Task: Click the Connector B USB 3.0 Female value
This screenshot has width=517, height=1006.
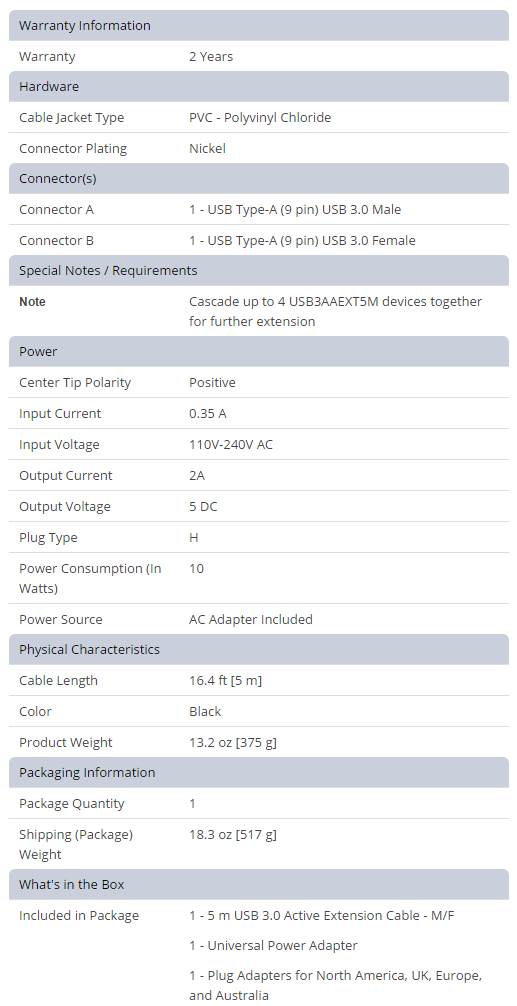Action: point(302,241)
